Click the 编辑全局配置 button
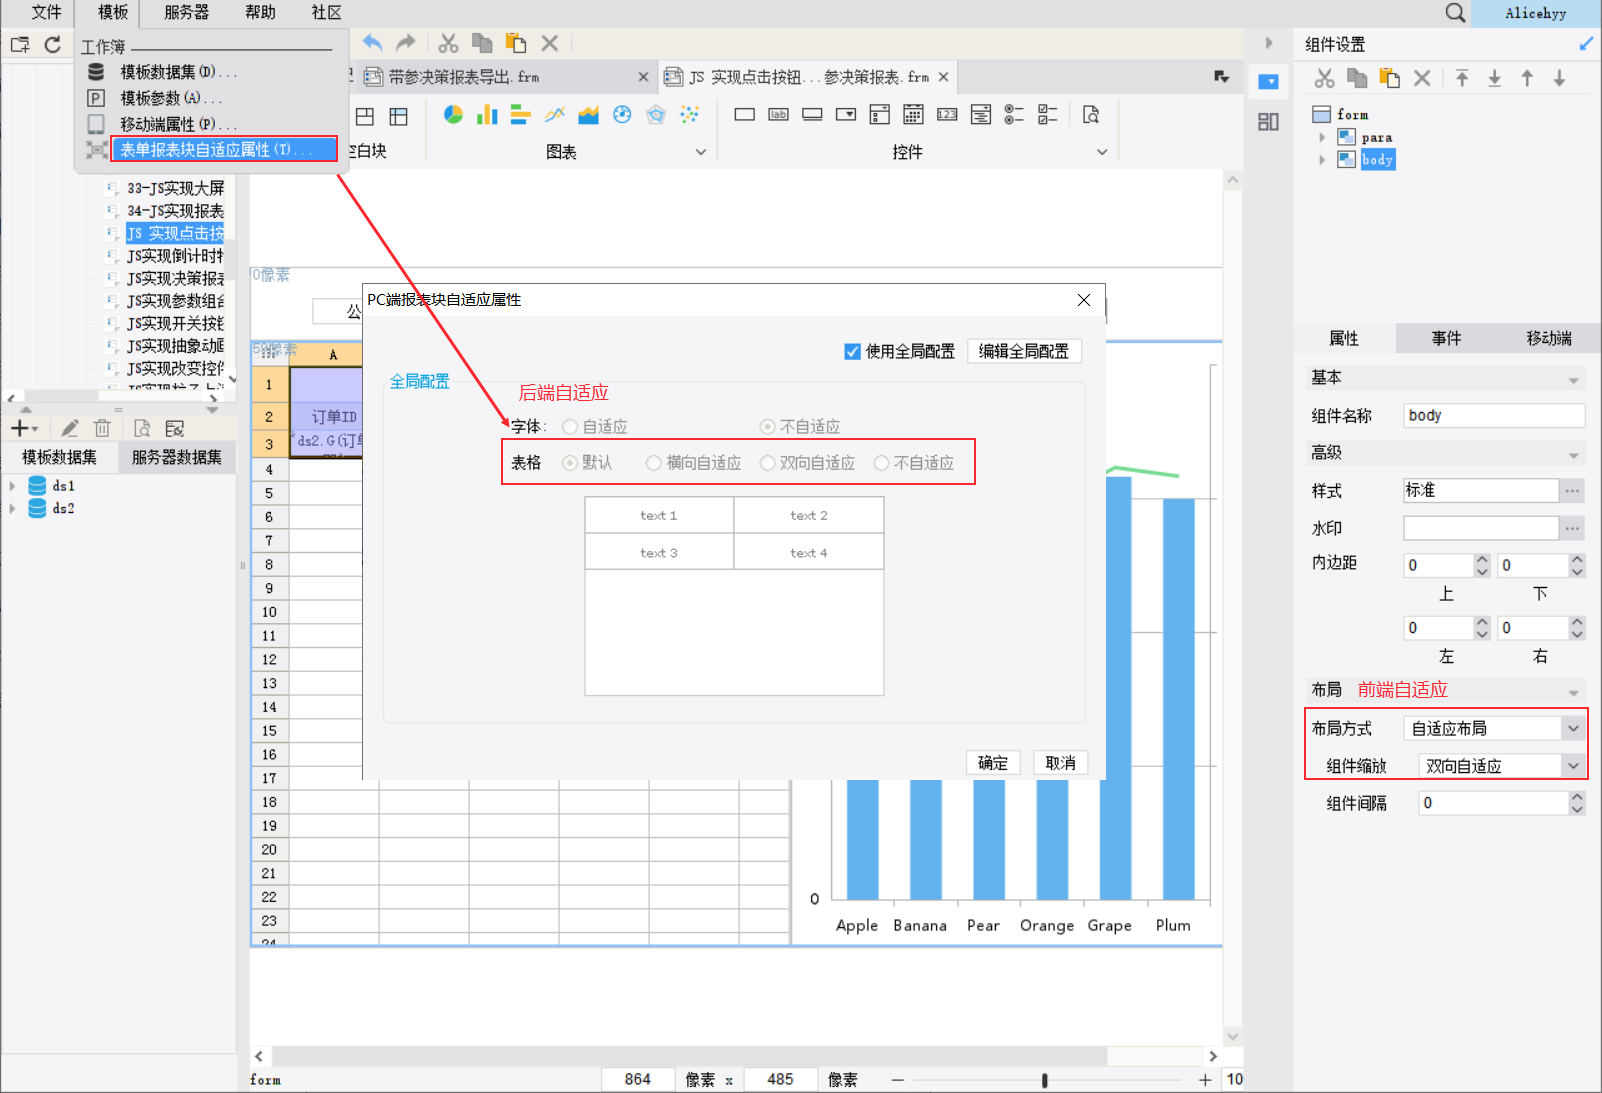The image size is (1602, 1093). 1023,351
